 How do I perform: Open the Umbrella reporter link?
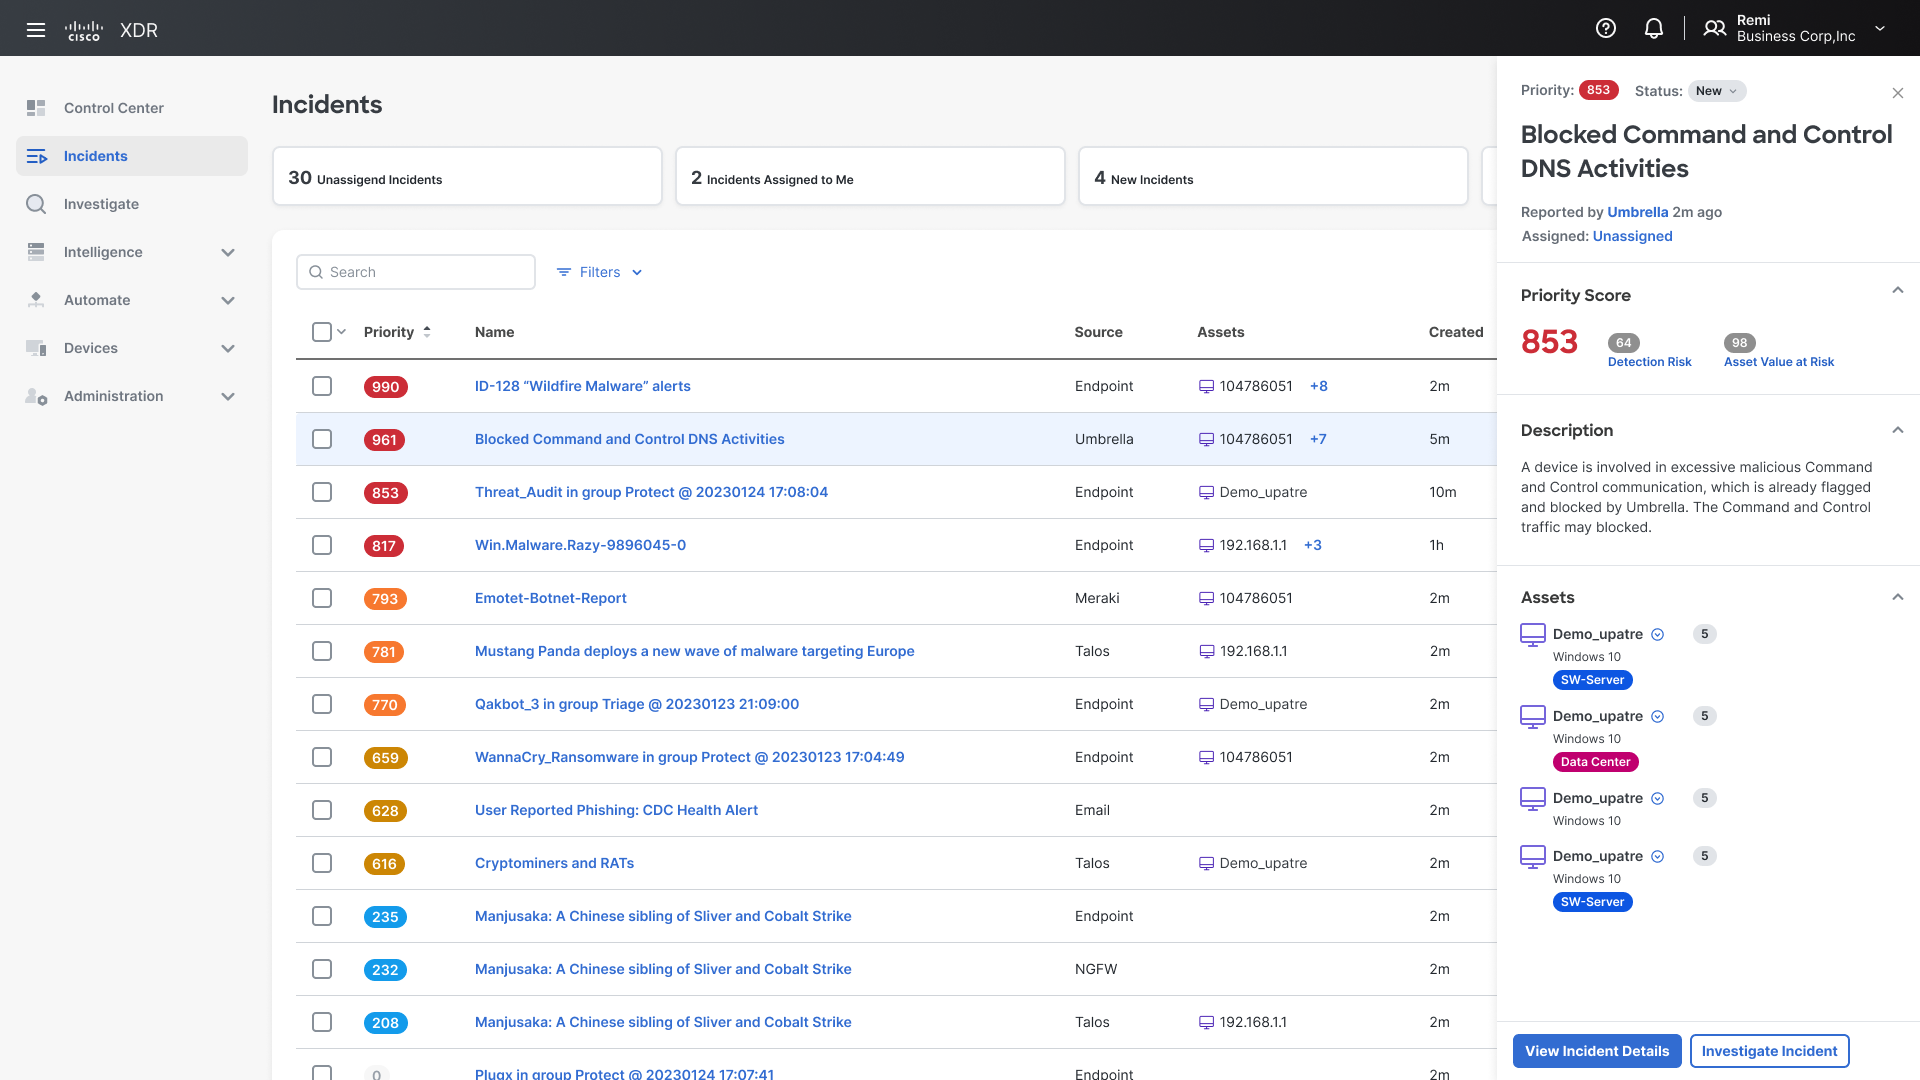click(x=1637, y=212)
